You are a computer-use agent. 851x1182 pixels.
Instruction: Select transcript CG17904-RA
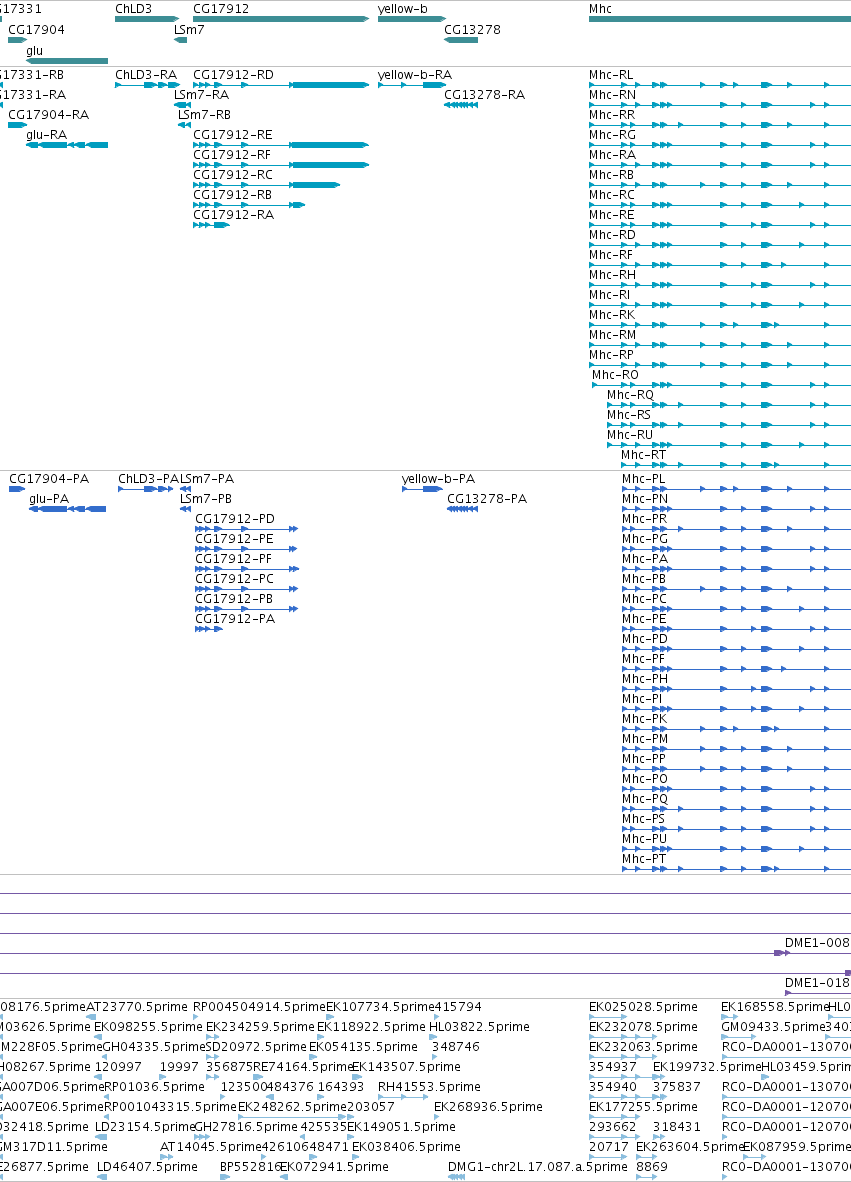(x=48, y=115)
